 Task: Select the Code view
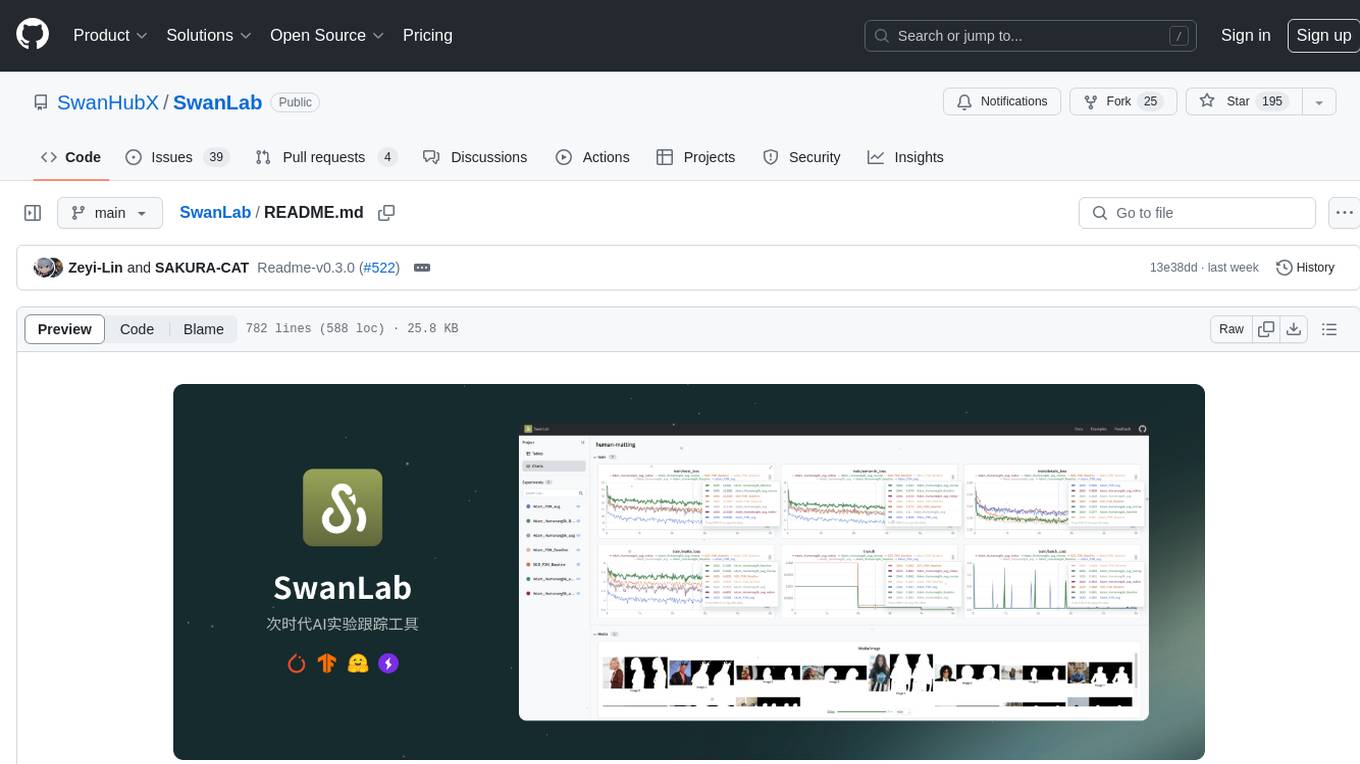pos(137,329)
